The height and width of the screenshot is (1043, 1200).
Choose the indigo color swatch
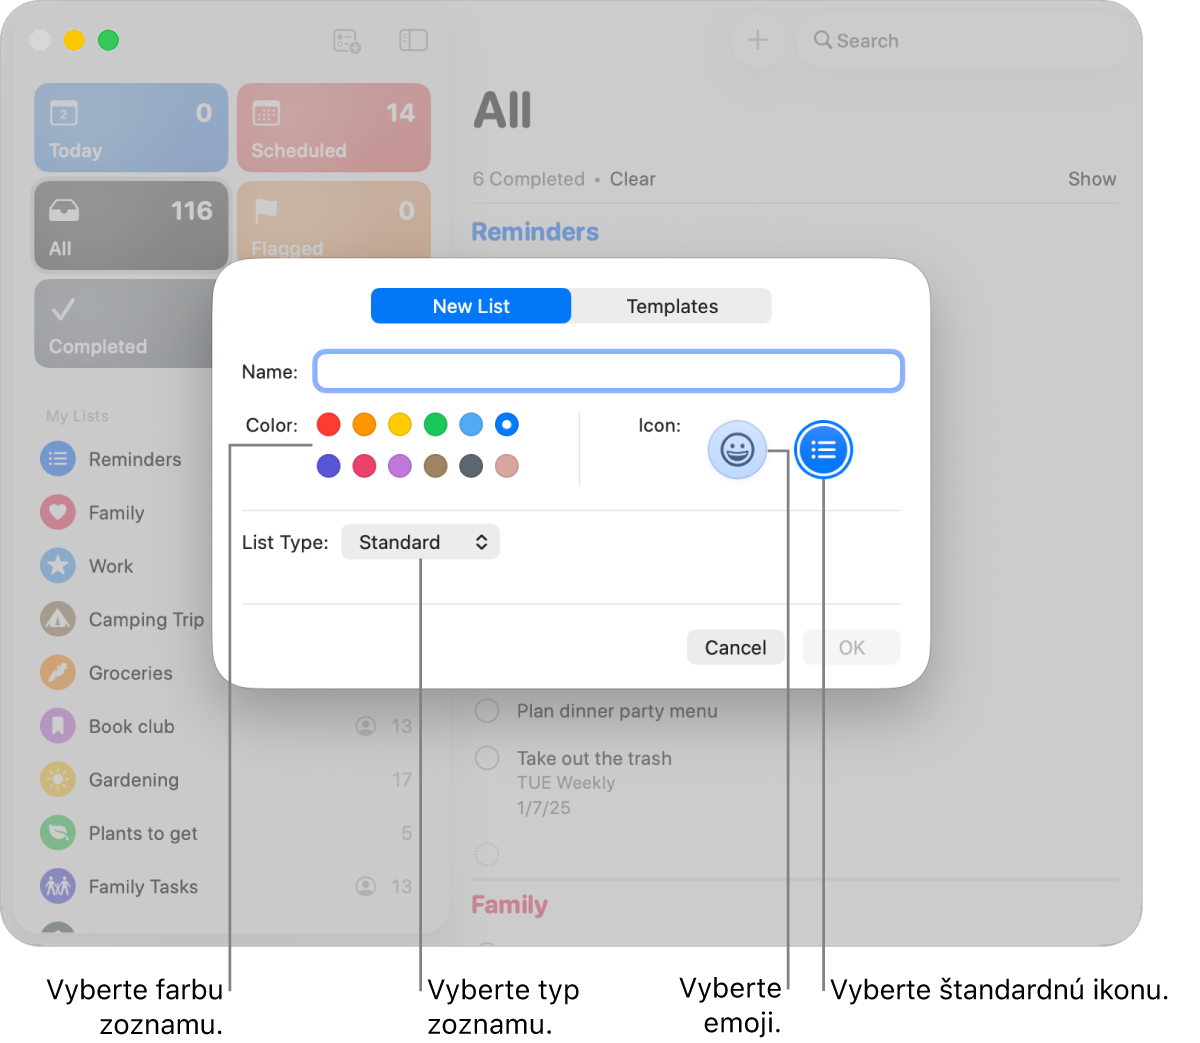(x=329, y=466)
